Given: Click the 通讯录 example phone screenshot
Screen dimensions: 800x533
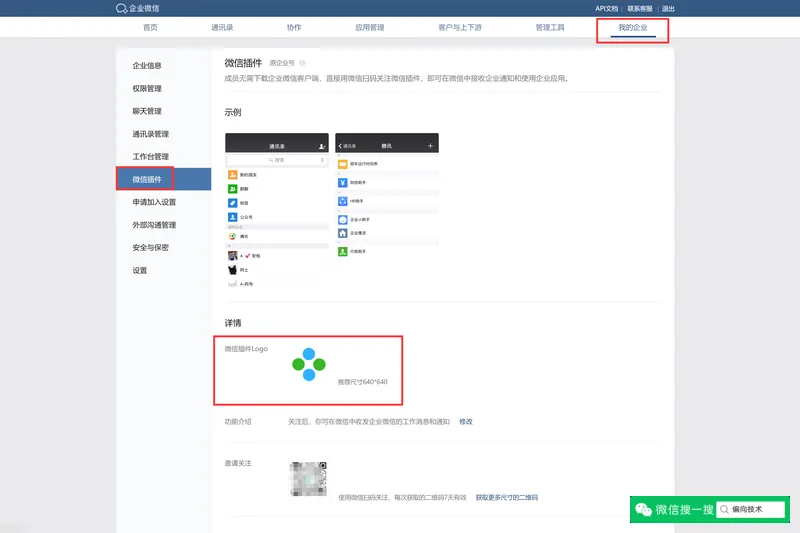Looking at the screenshot, I should (277, 211).
